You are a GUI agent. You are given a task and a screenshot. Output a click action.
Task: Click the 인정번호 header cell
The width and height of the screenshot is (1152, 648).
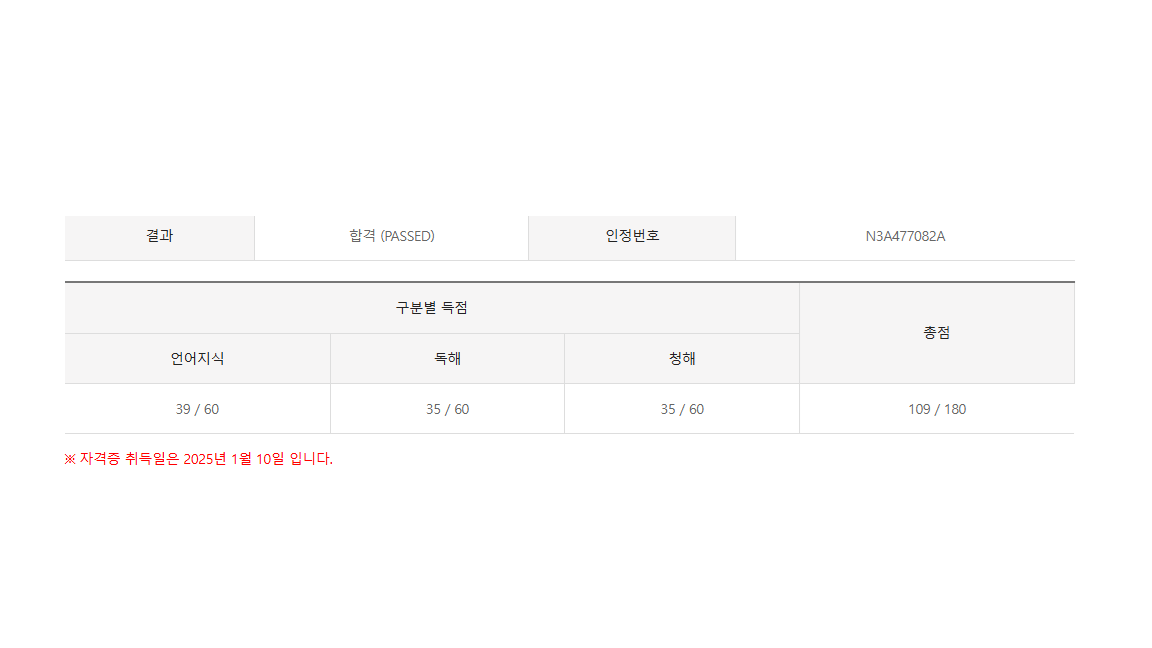(x=632, y=236)
